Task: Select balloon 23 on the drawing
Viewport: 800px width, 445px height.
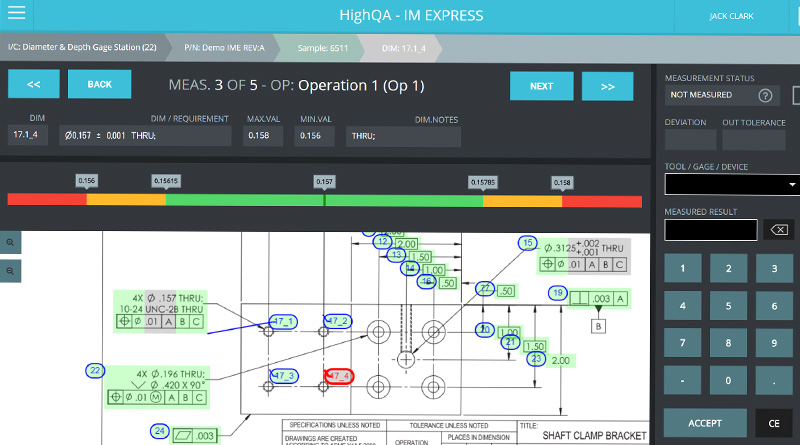Action: coord(536,359)
